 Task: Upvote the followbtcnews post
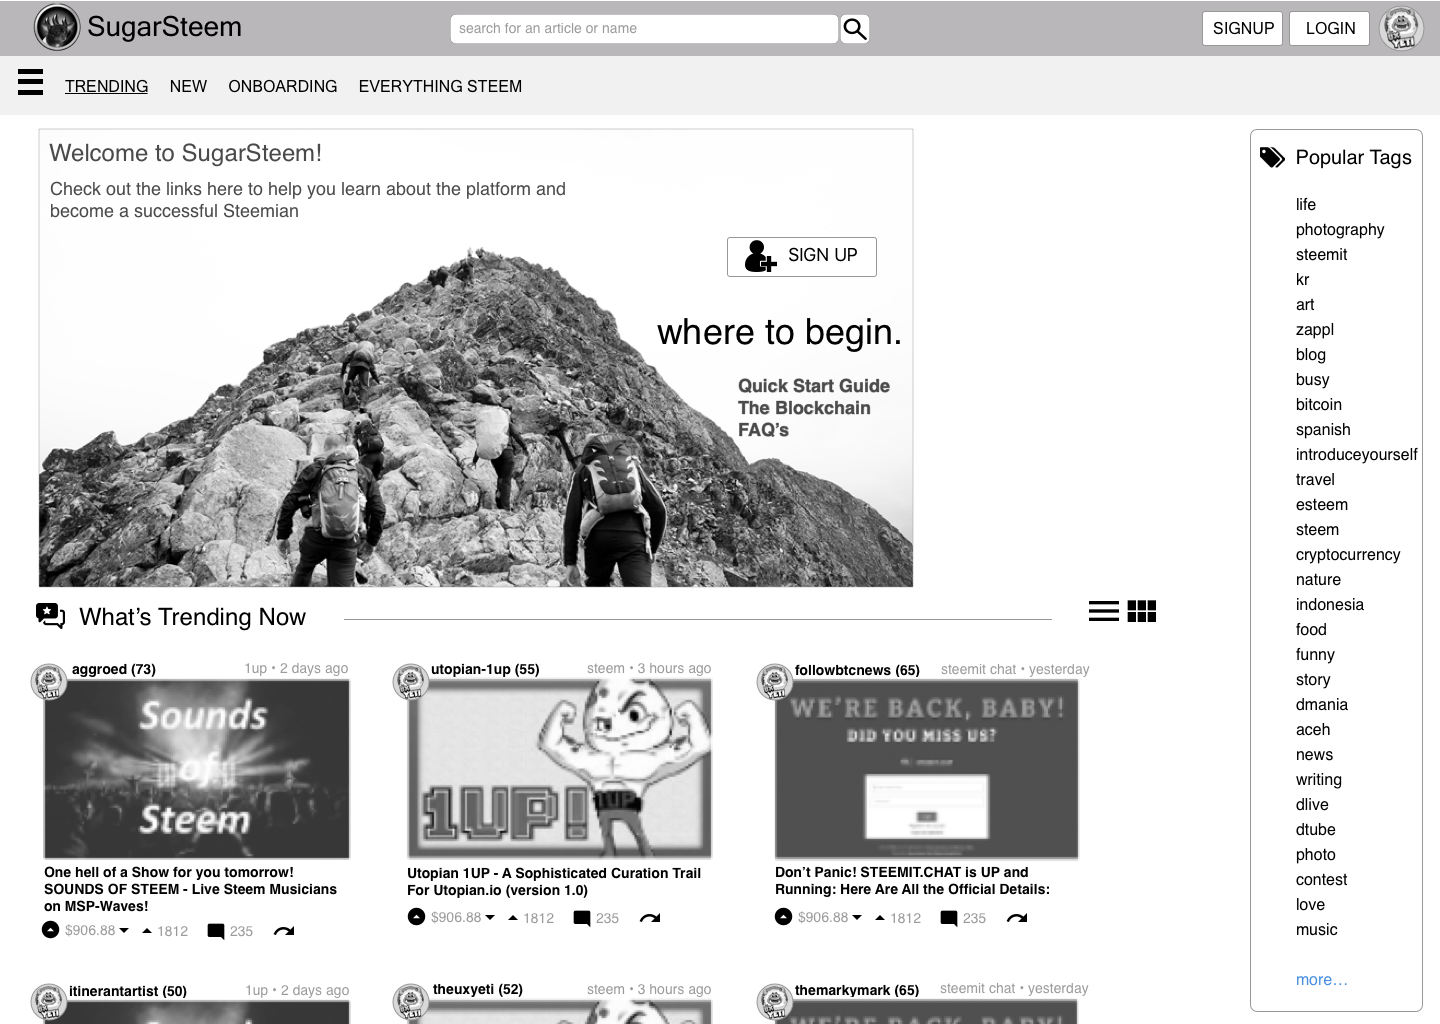784,917
